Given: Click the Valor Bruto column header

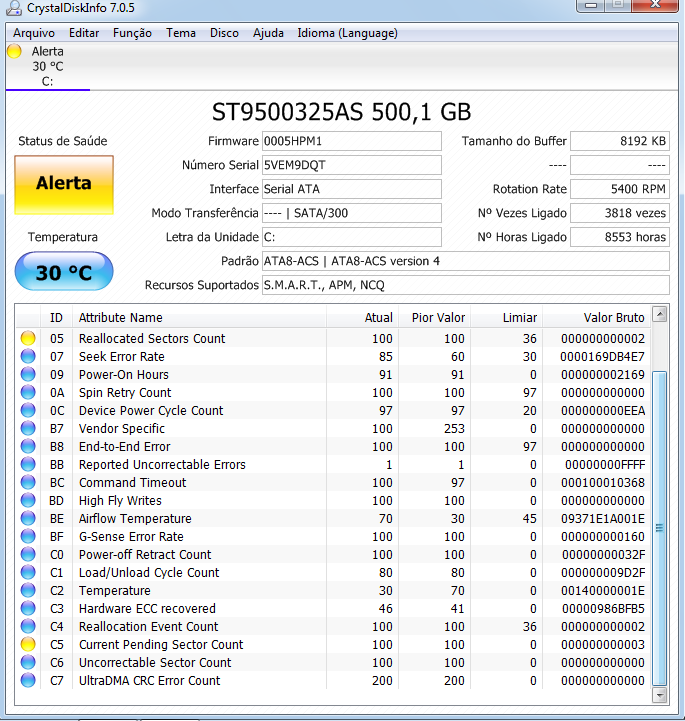Looking at the screenshot, I should point(596,317).
